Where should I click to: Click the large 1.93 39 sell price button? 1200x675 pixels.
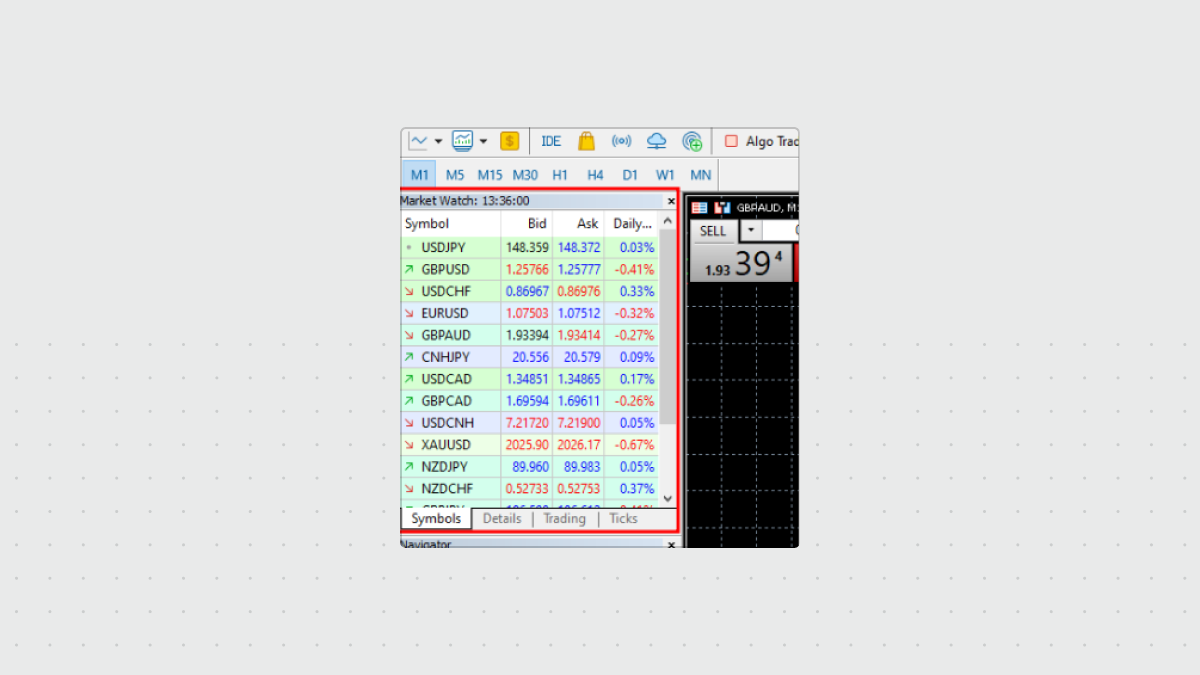coord(740,265)
